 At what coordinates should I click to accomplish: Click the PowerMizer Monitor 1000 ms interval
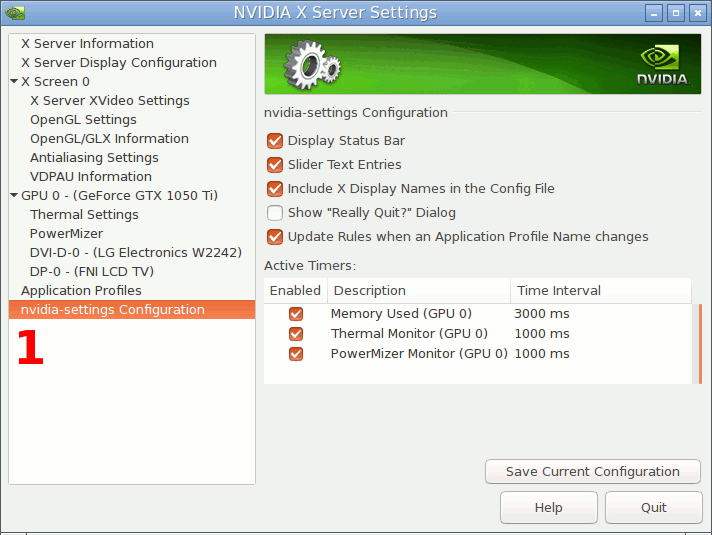tap(542, 354)
